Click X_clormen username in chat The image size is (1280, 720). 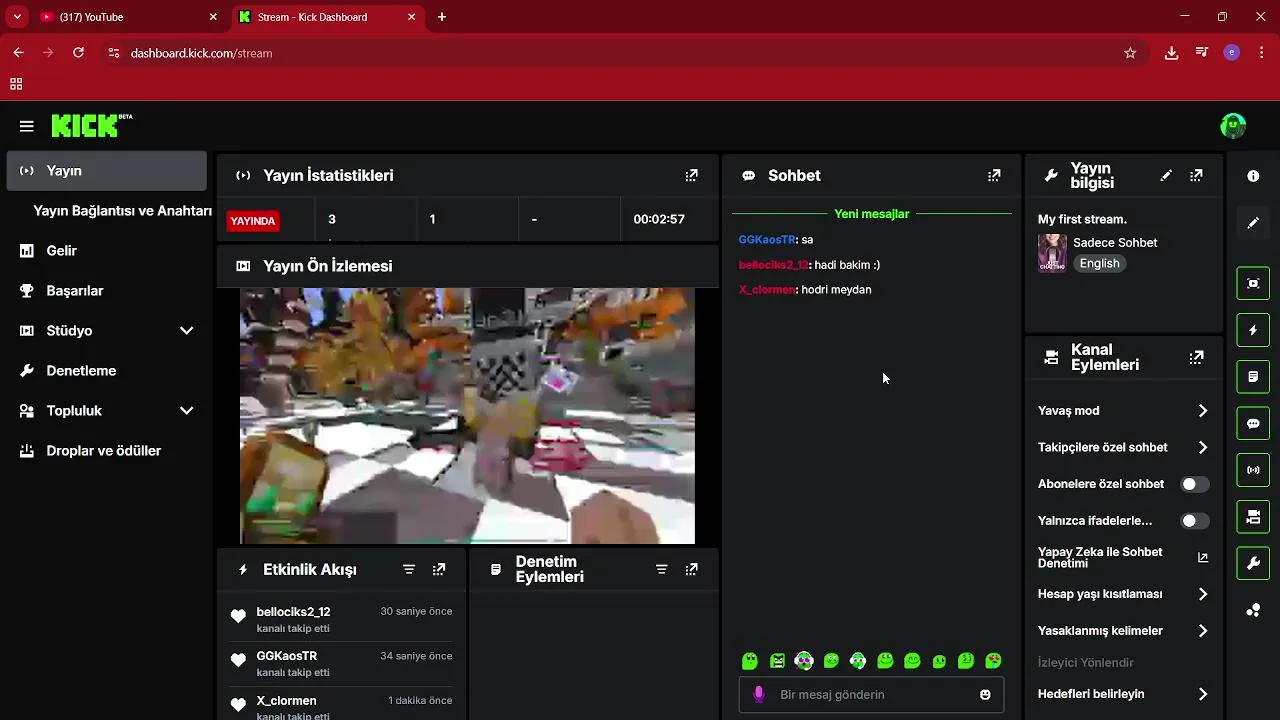767,290
